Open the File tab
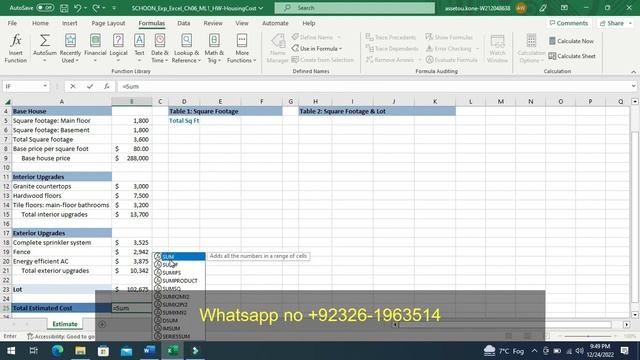Image resolution: width=640 pixels, height=360 pixels. coord(12,23)
